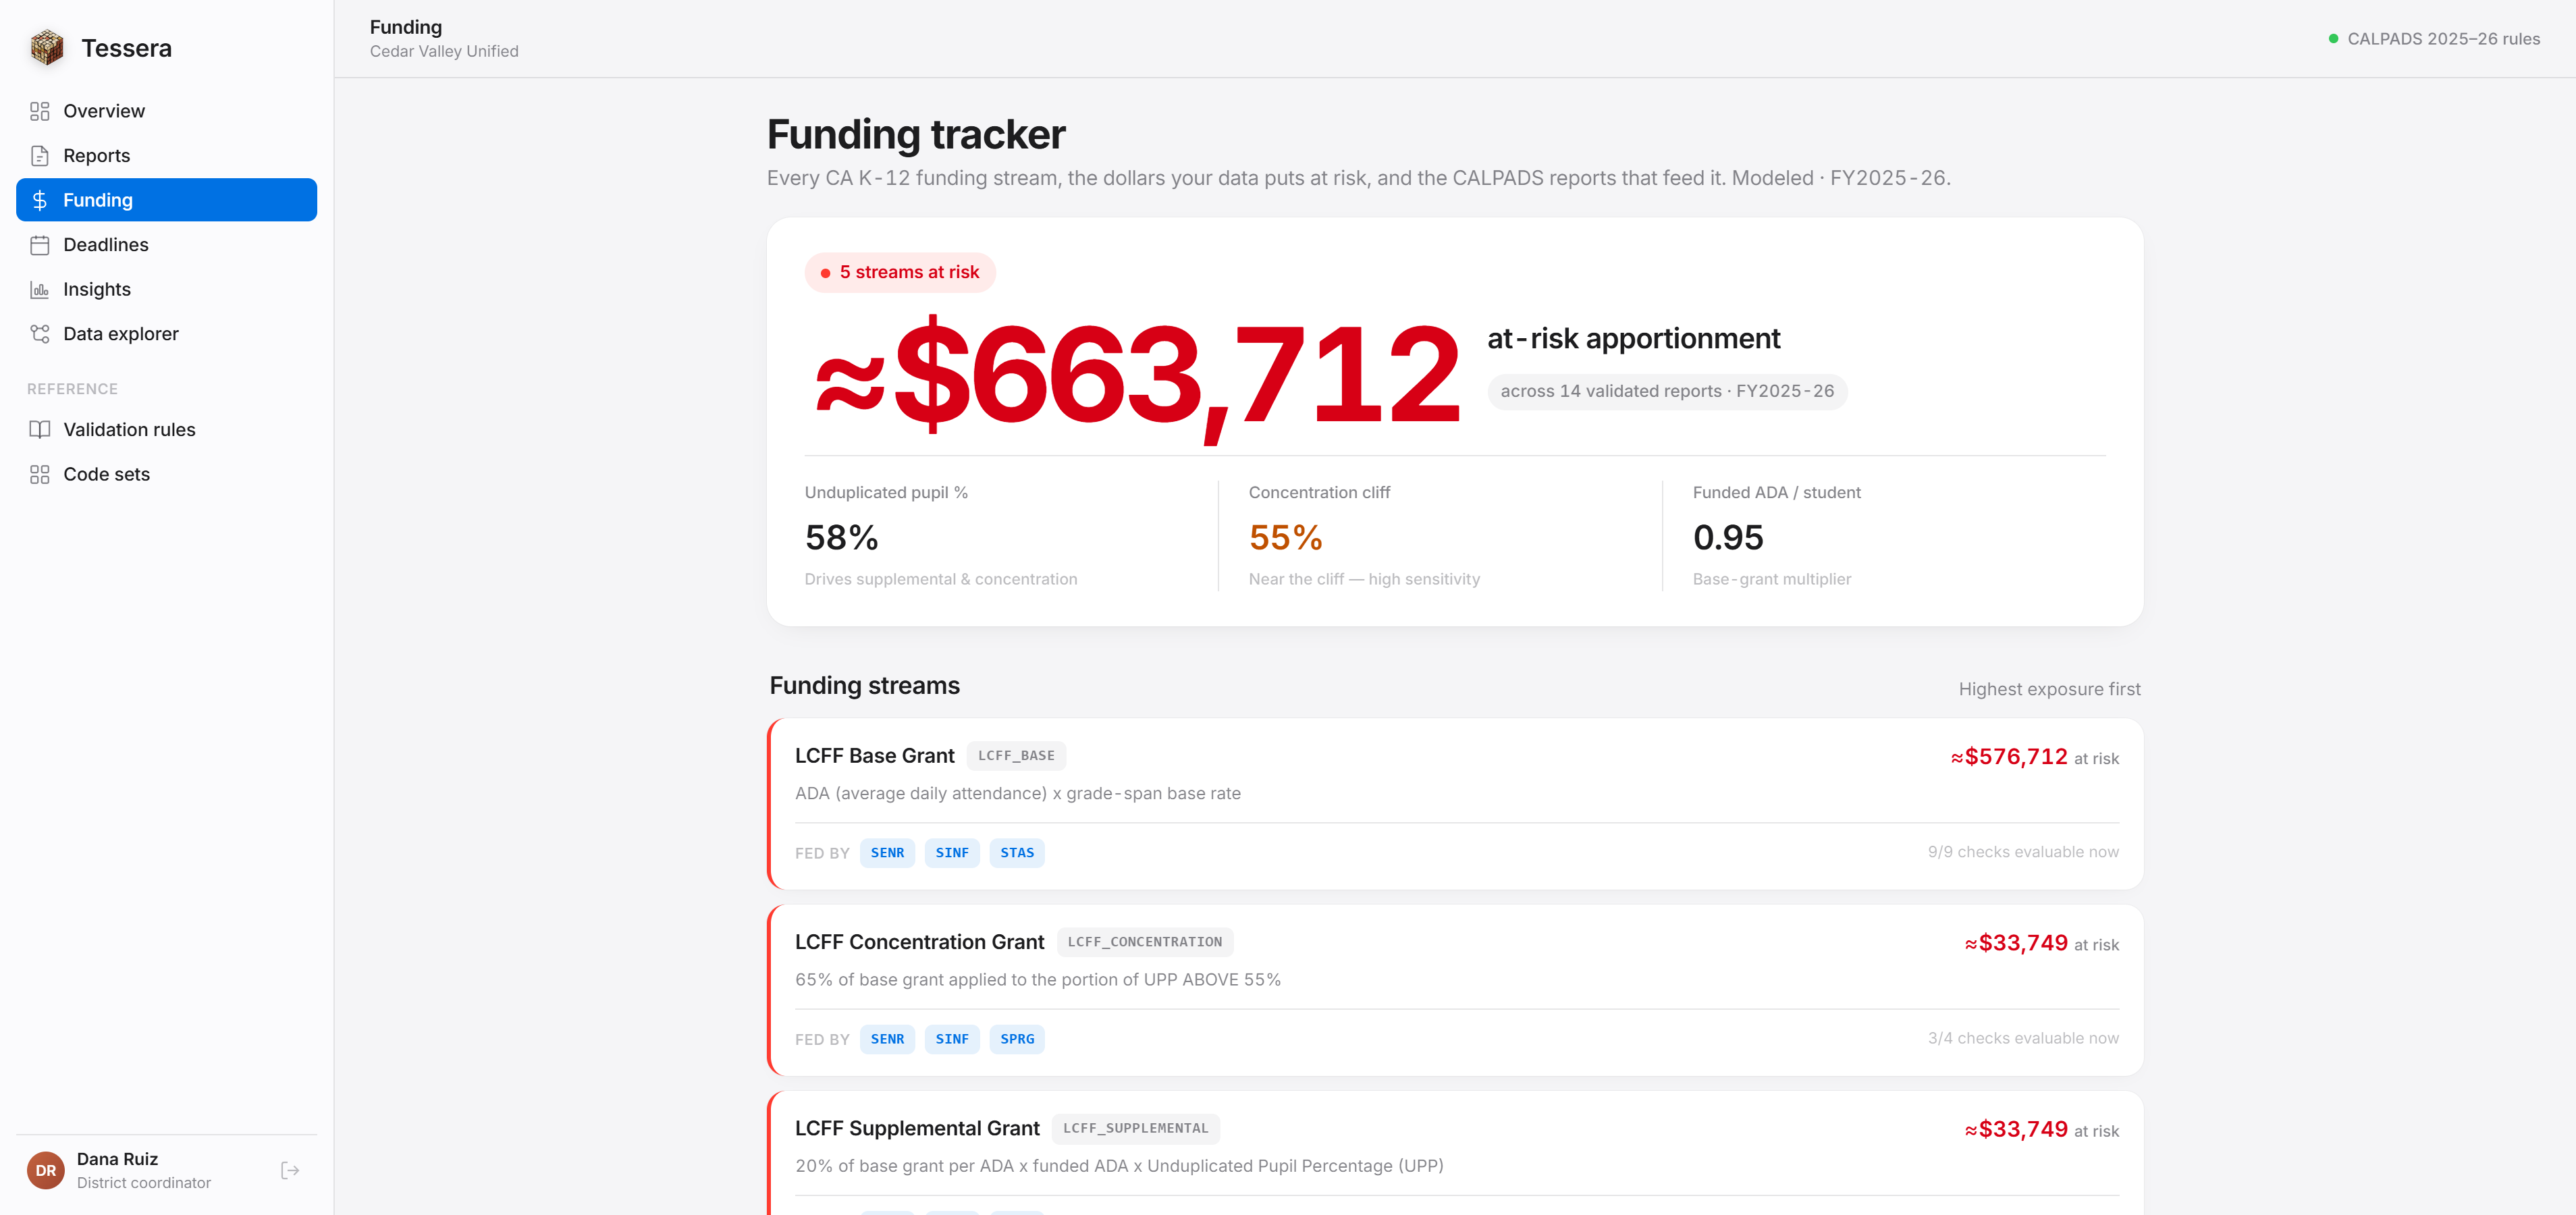Viewport: 2576px width, 1215px height.
Task: Click the LCFF_SUPPLEMENTAL code chip
Action: tap(1135, 1128)
